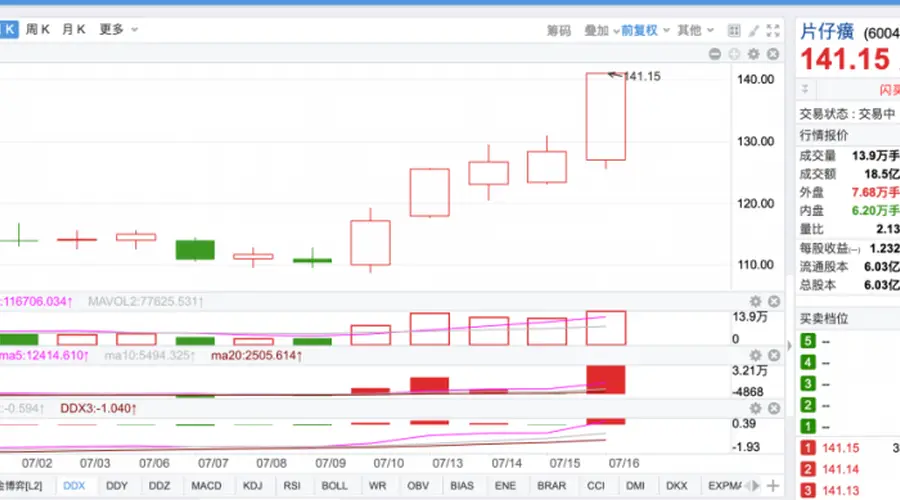The image size is (900, 500).
Task: Close the ma5 fund flow indicator panel
Action: [774, 355]
